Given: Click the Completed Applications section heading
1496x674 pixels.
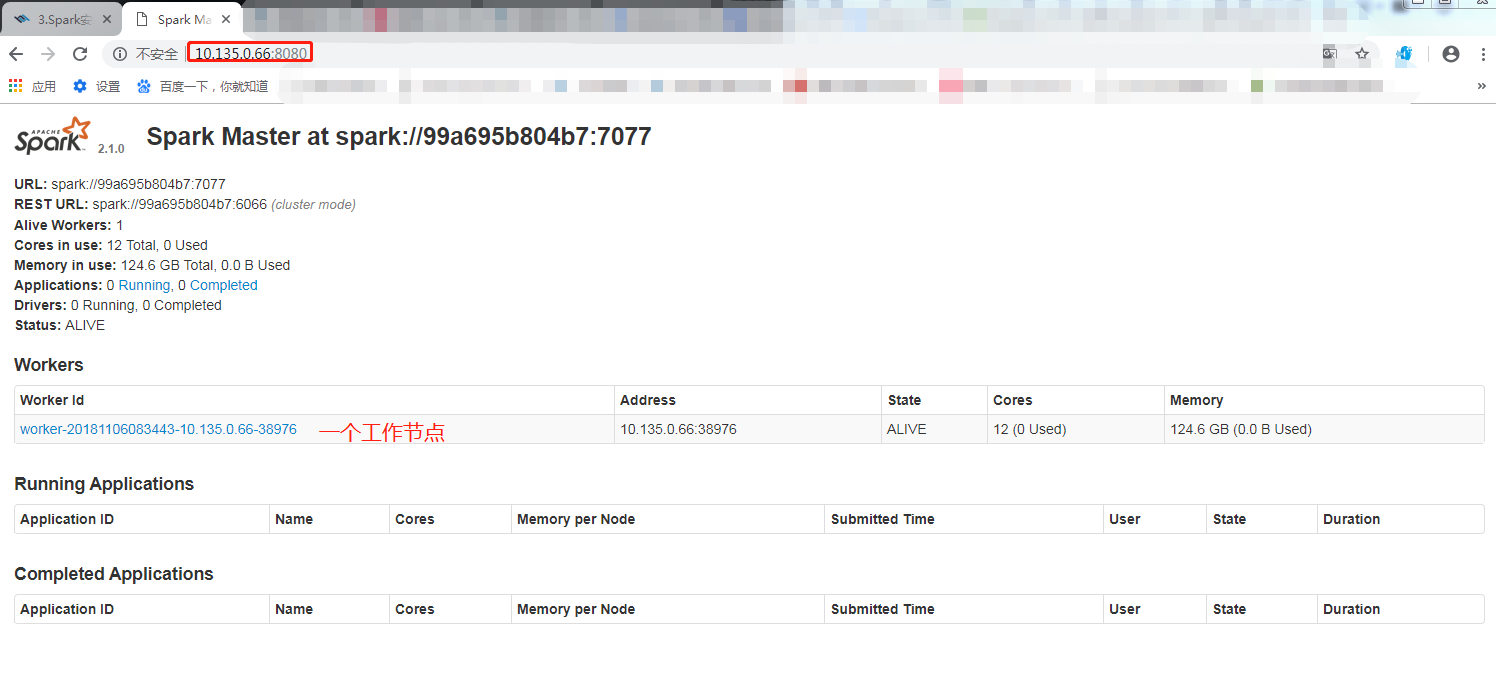Looking at the screenshot, I should pos(114,574).
